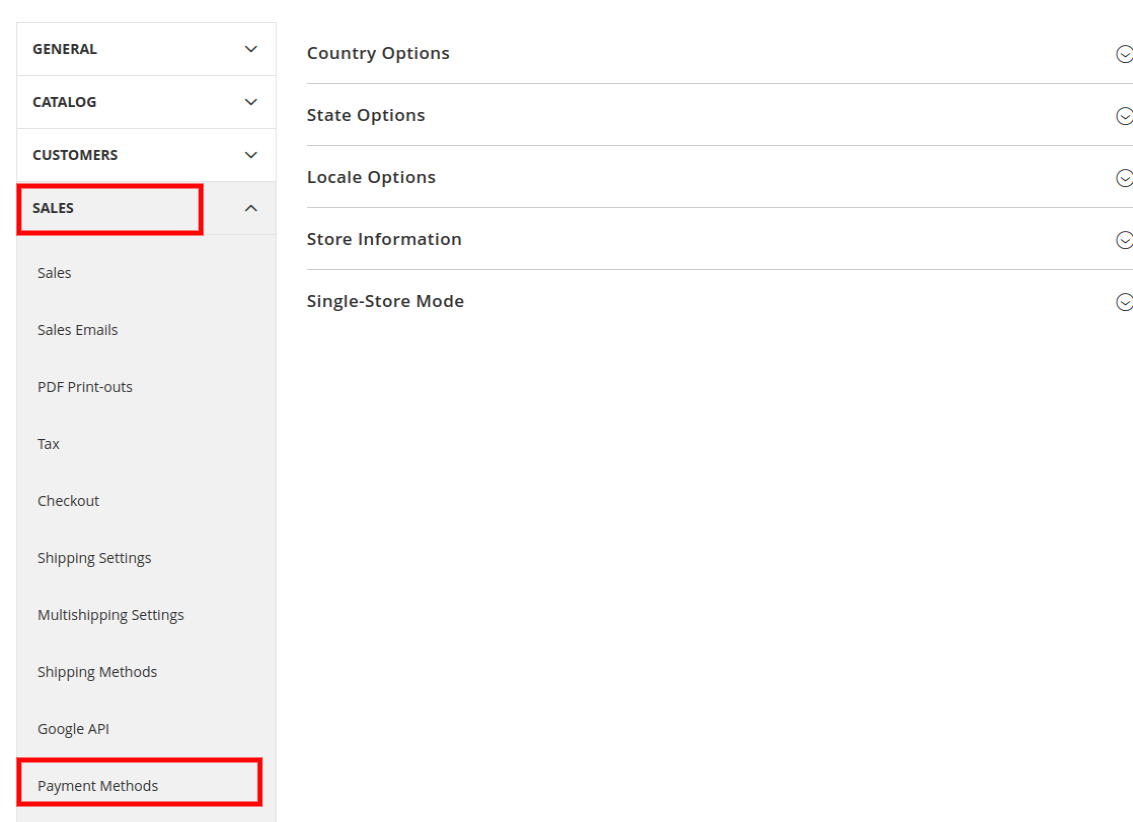1133x822 pixels.
Task: Click the Single-Store Mode circle chevron icon
Action: 1123,302
